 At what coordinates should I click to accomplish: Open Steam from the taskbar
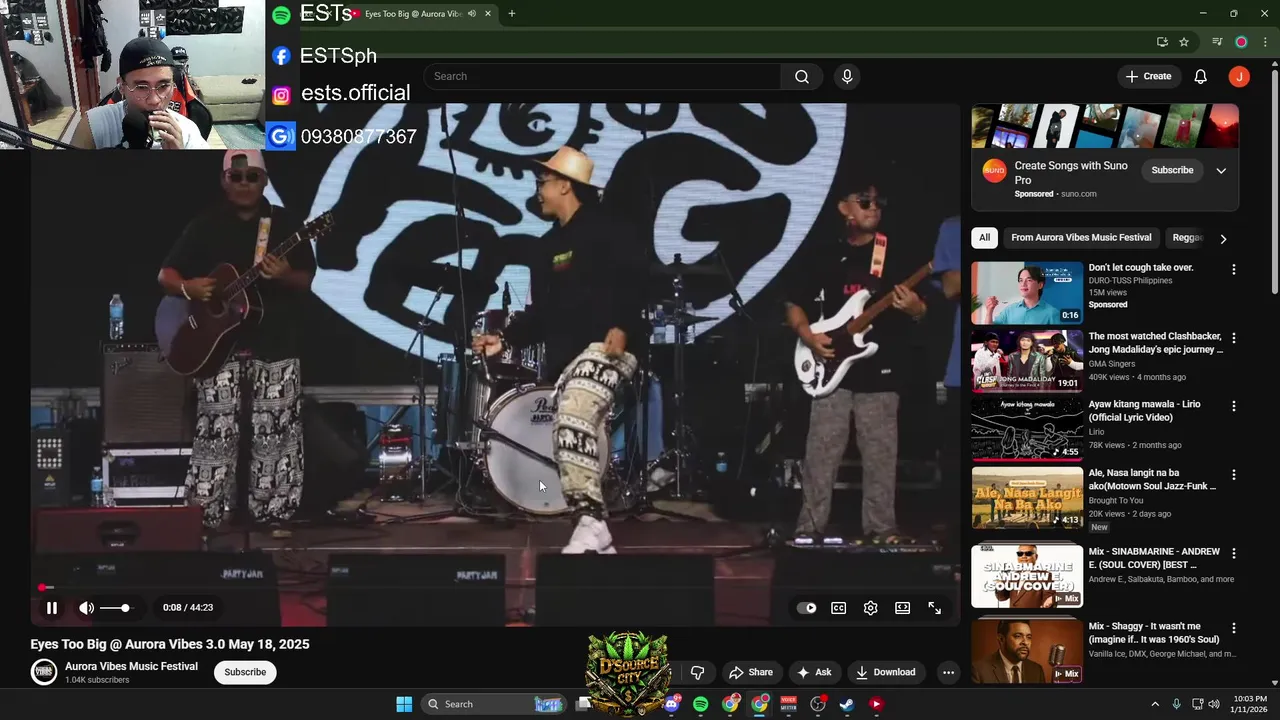point(846,704)
